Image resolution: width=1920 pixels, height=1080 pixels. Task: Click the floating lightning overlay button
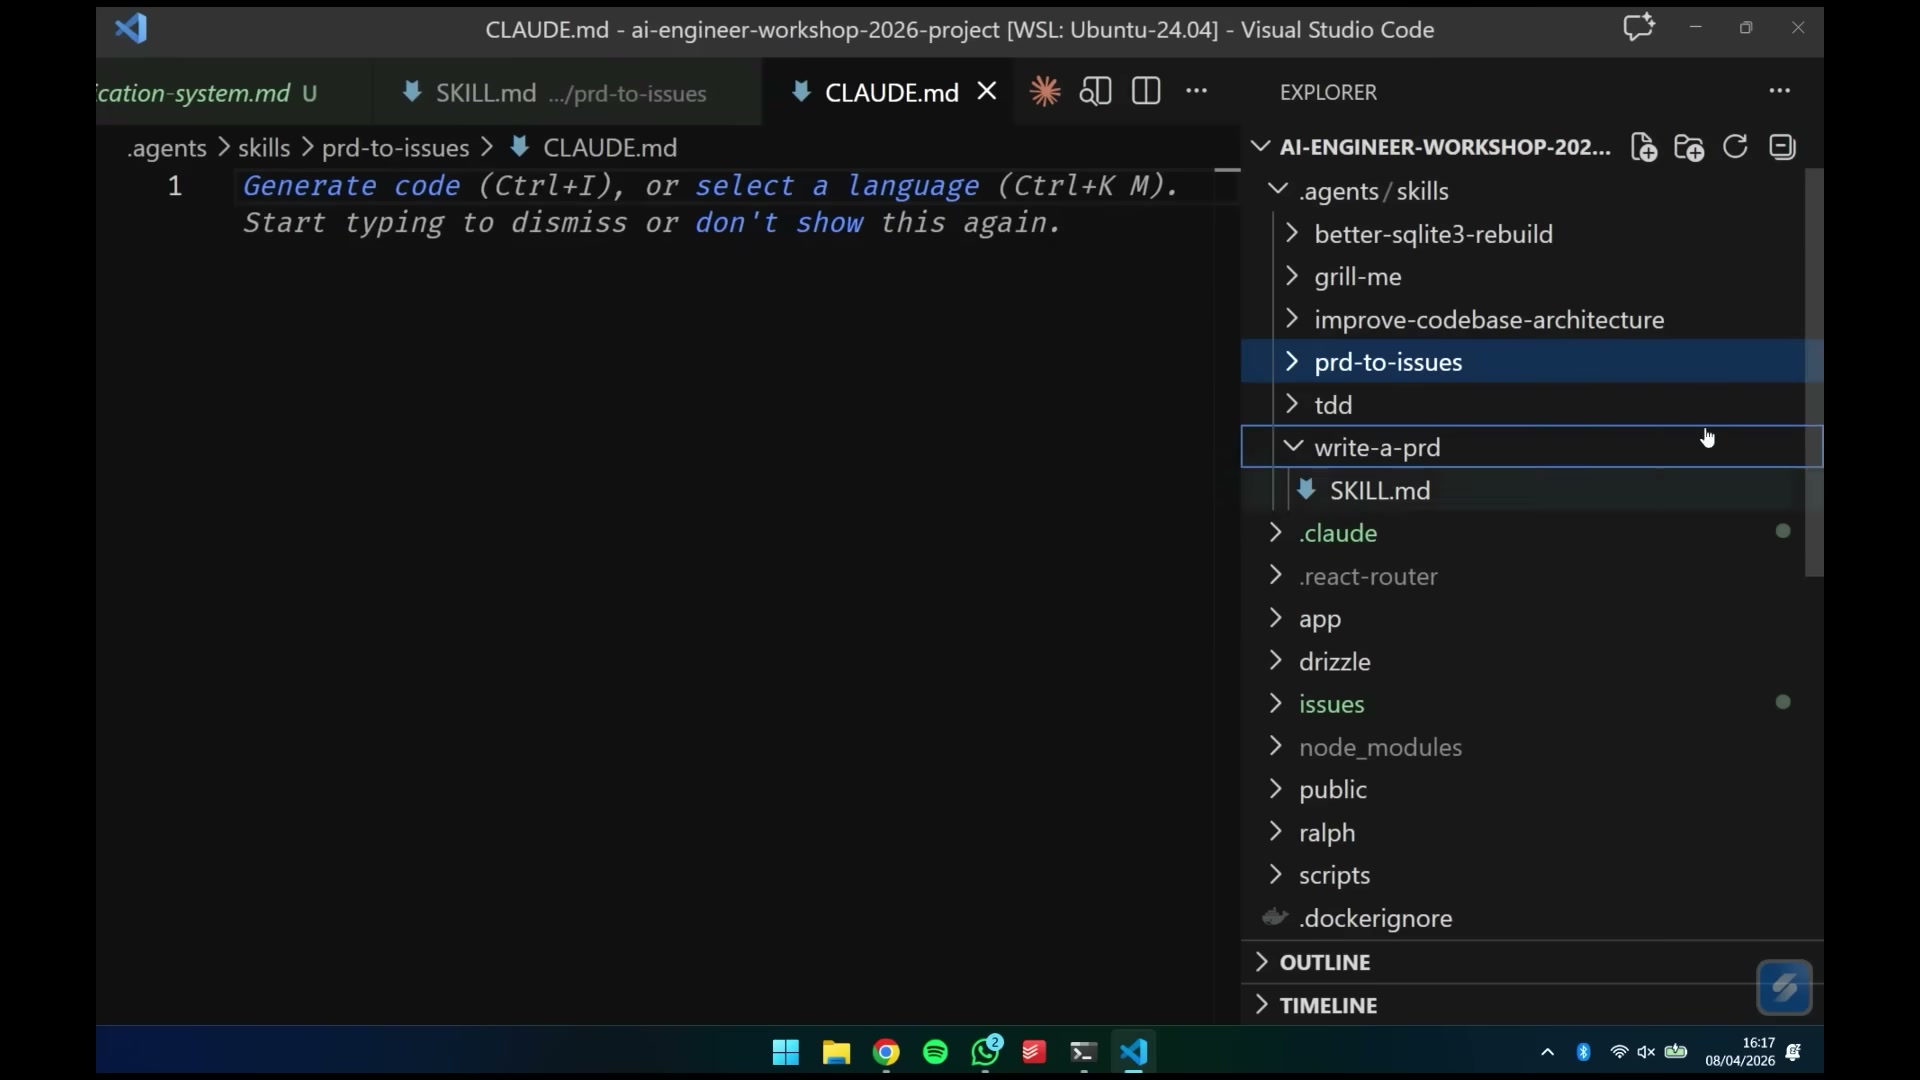pyautogui.click(x=1785, y=988)
